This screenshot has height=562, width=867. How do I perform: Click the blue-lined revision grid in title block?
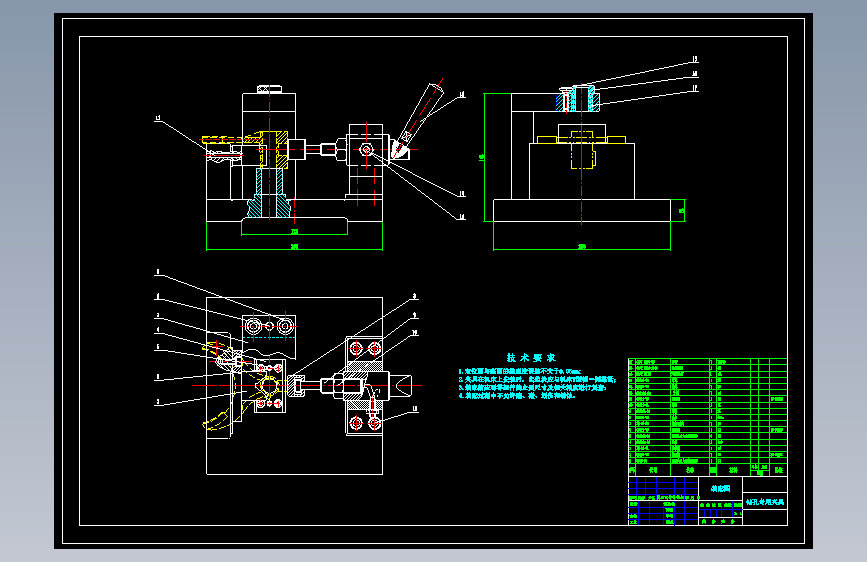(663, 487)
